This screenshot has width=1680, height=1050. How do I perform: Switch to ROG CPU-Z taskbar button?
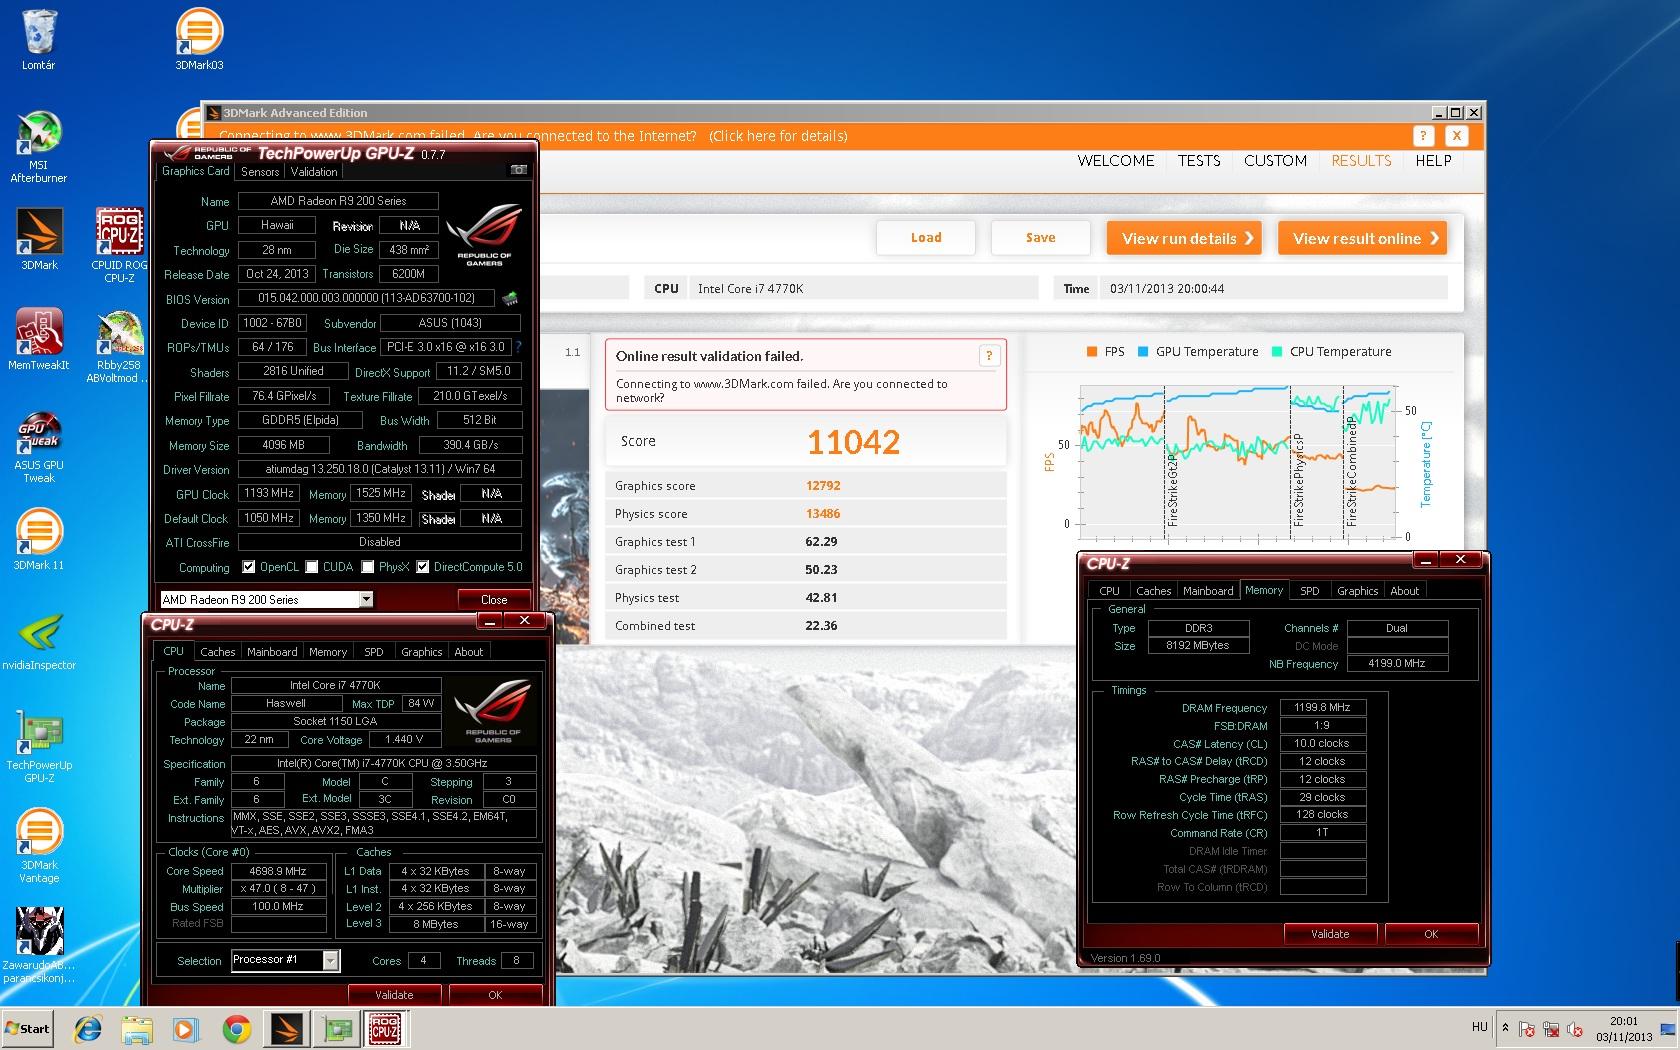click(384, 1028)
